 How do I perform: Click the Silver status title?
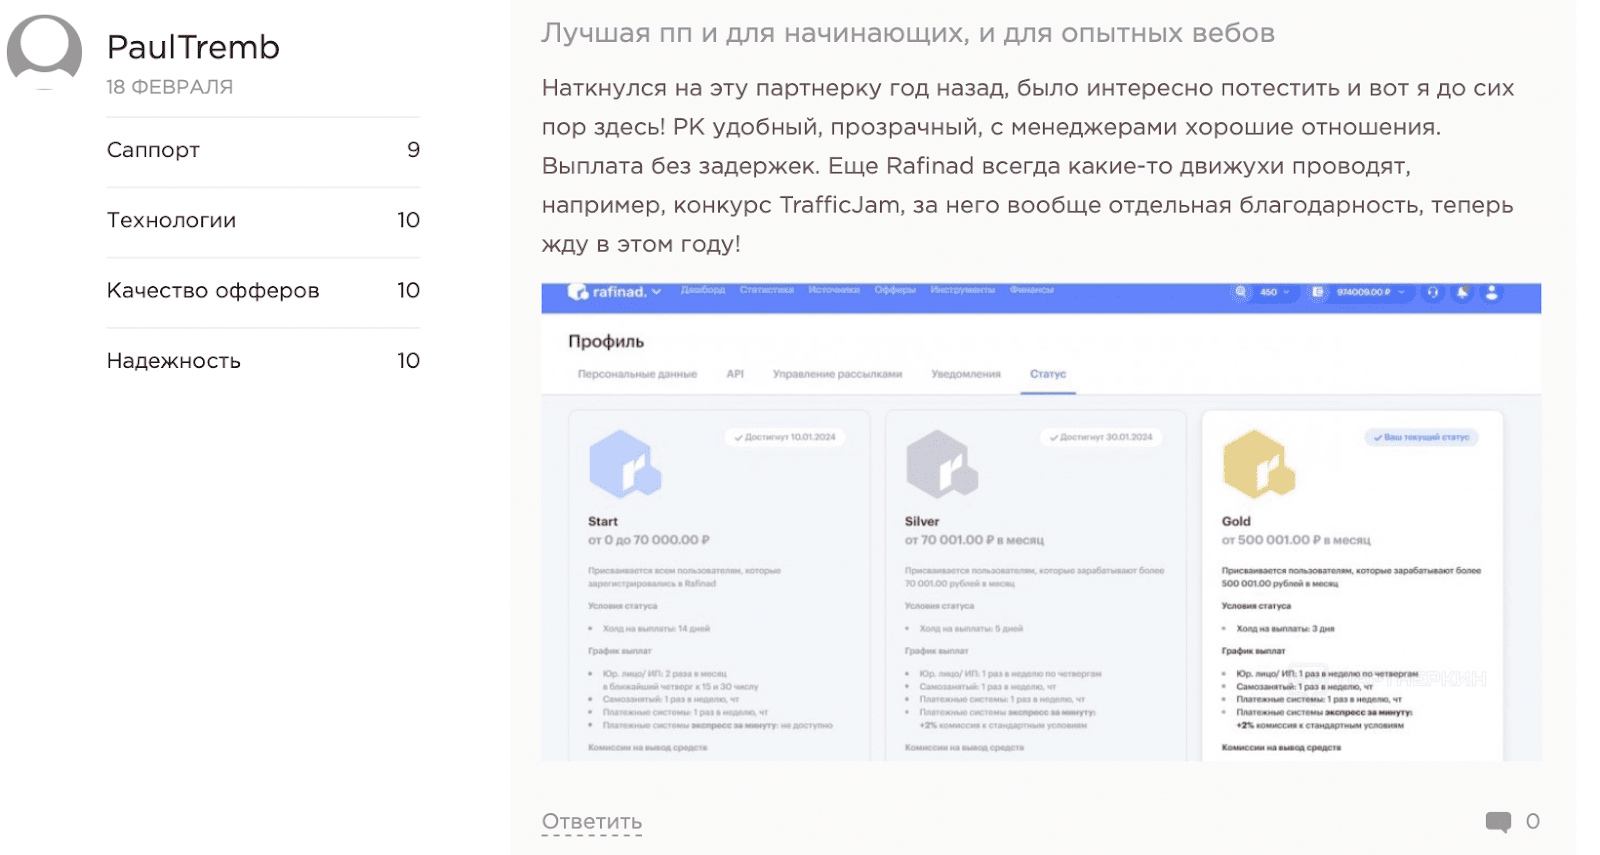pyautogui.click(x=922, y=521)
